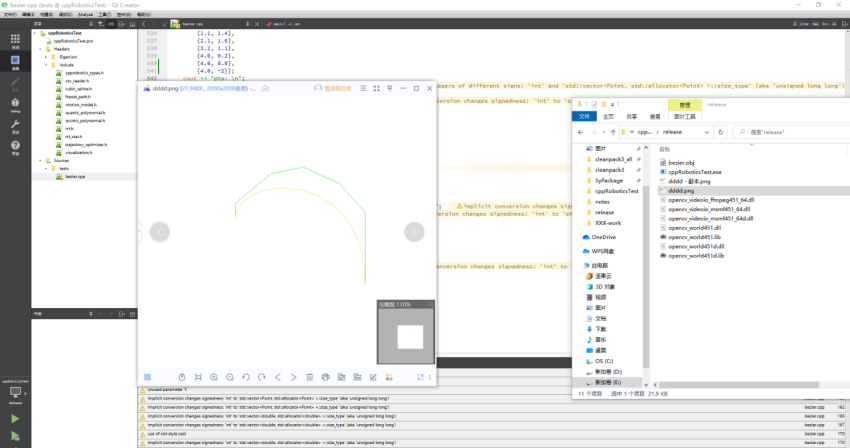Open Debug mode in Qt Creator sidebar

click(x=15, y=105)
